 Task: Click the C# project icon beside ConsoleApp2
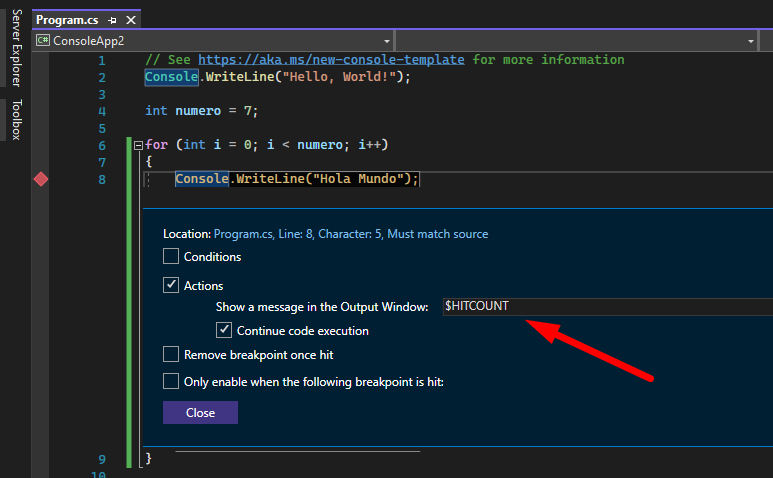tap(42, 41)
